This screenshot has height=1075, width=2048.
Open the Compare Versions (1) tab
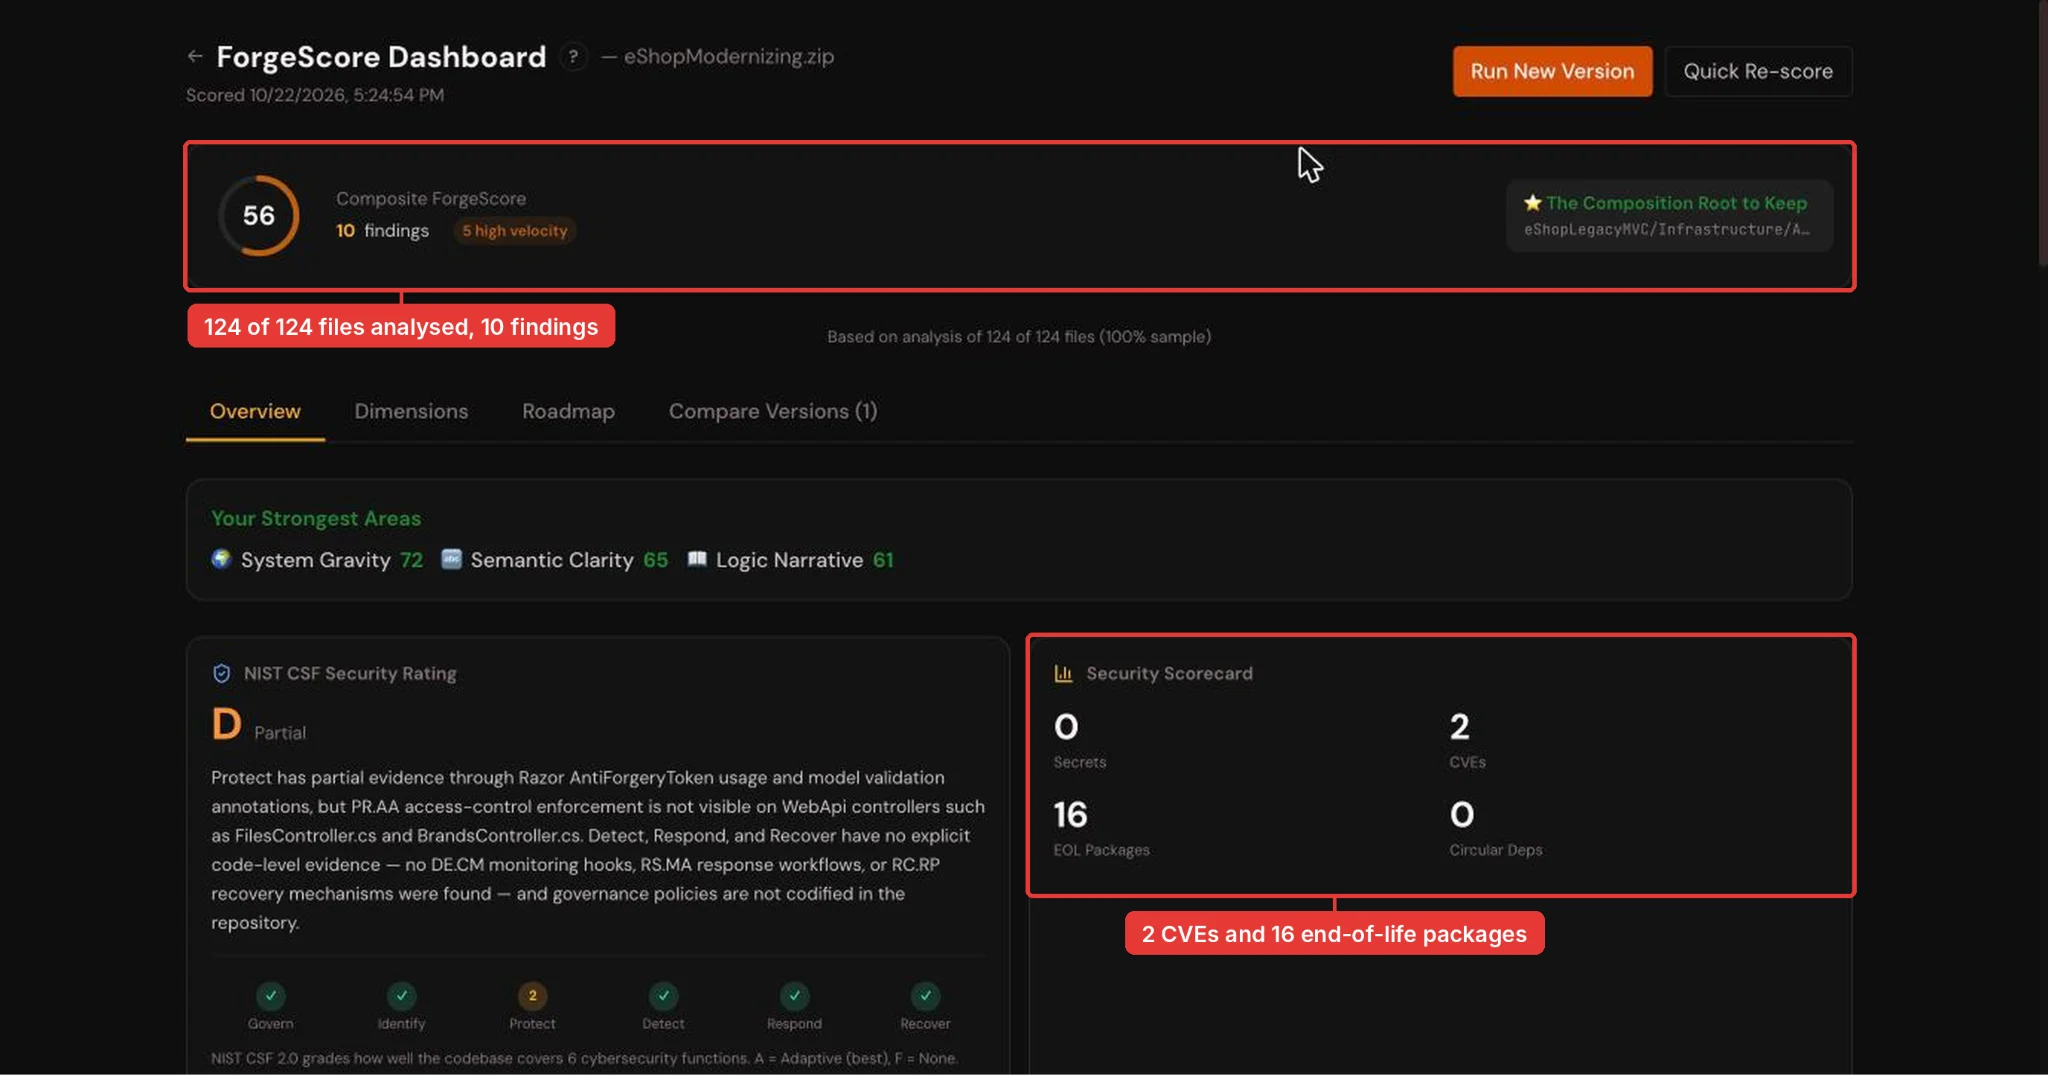click(x=773, y=411)
